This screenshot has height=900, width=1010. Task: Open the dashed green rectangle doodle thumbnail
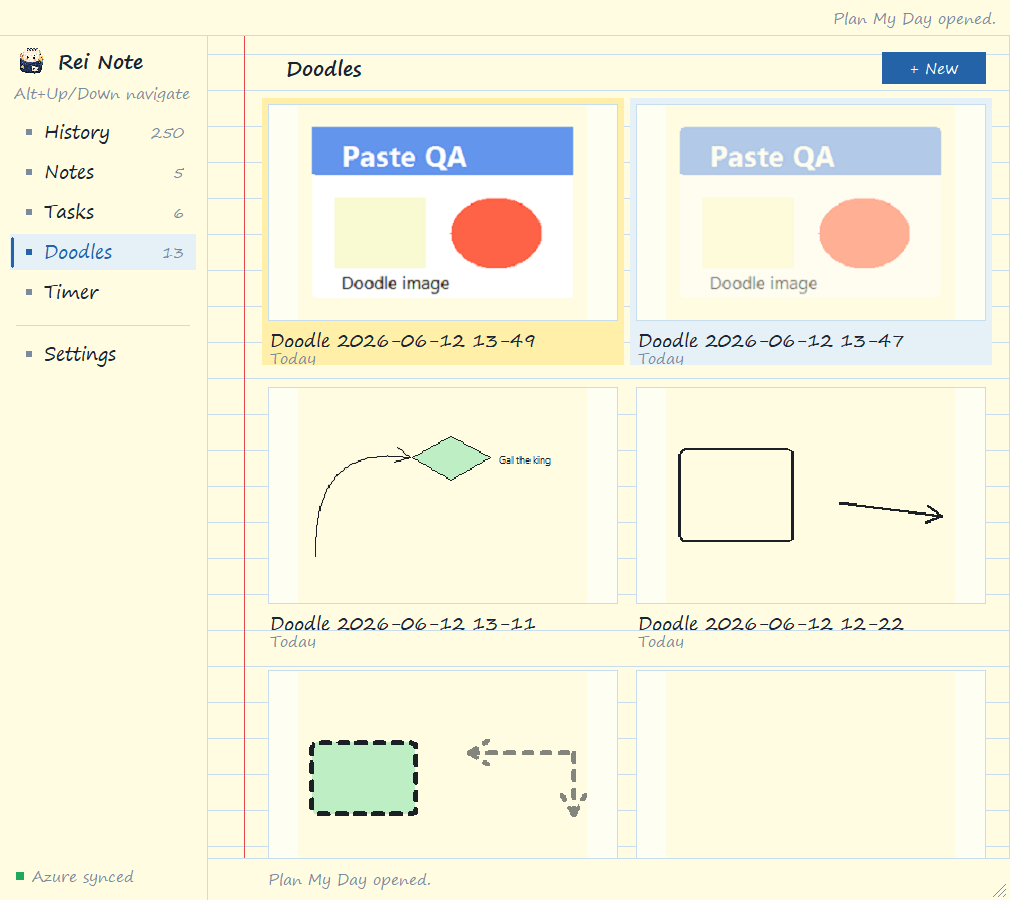(443, 765)
